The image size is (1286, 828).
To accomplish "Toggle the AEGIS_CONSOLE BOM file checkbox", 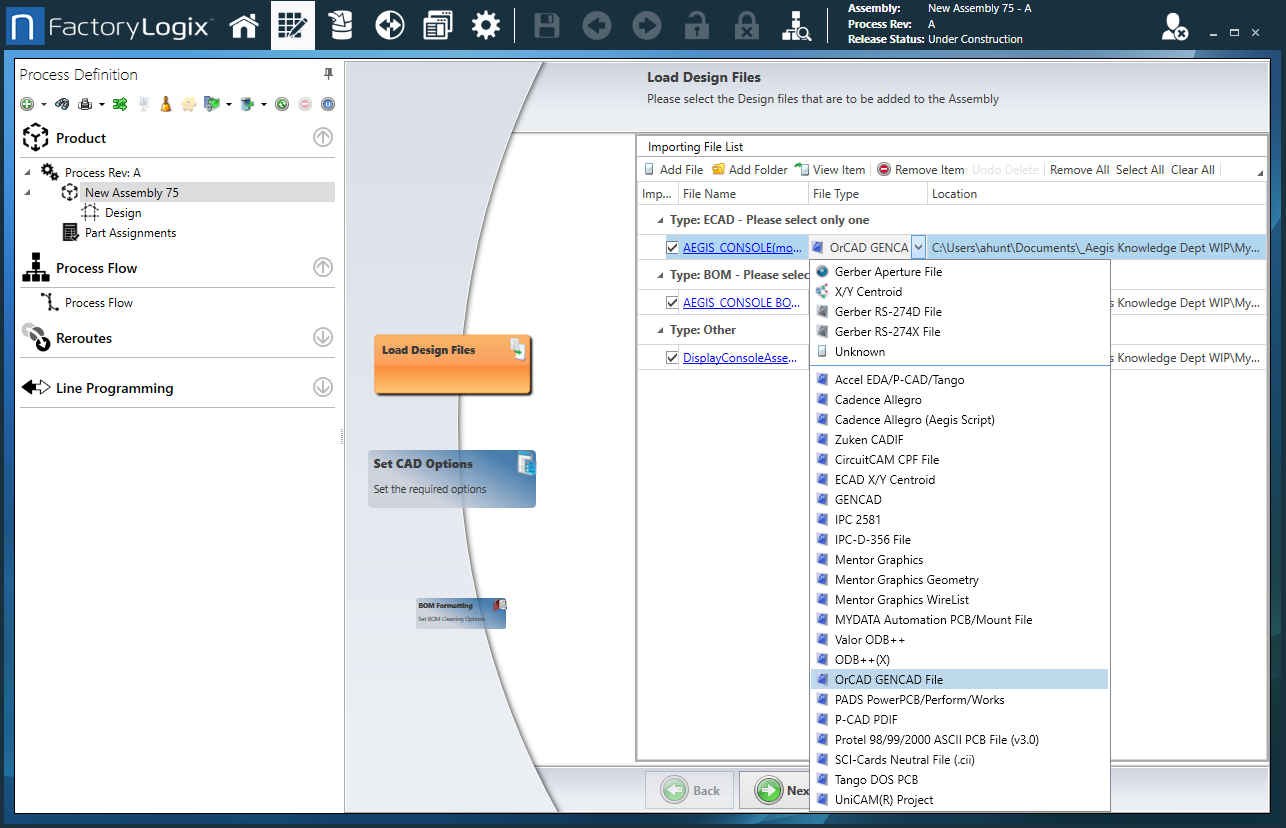I will (672, 302).
